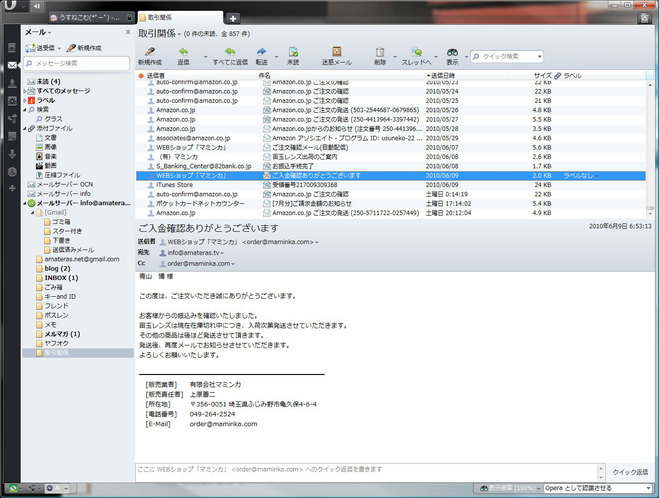Open the Opera main menu logo
The width and height of the screenshot is (659, 498).
click(10, 5)
